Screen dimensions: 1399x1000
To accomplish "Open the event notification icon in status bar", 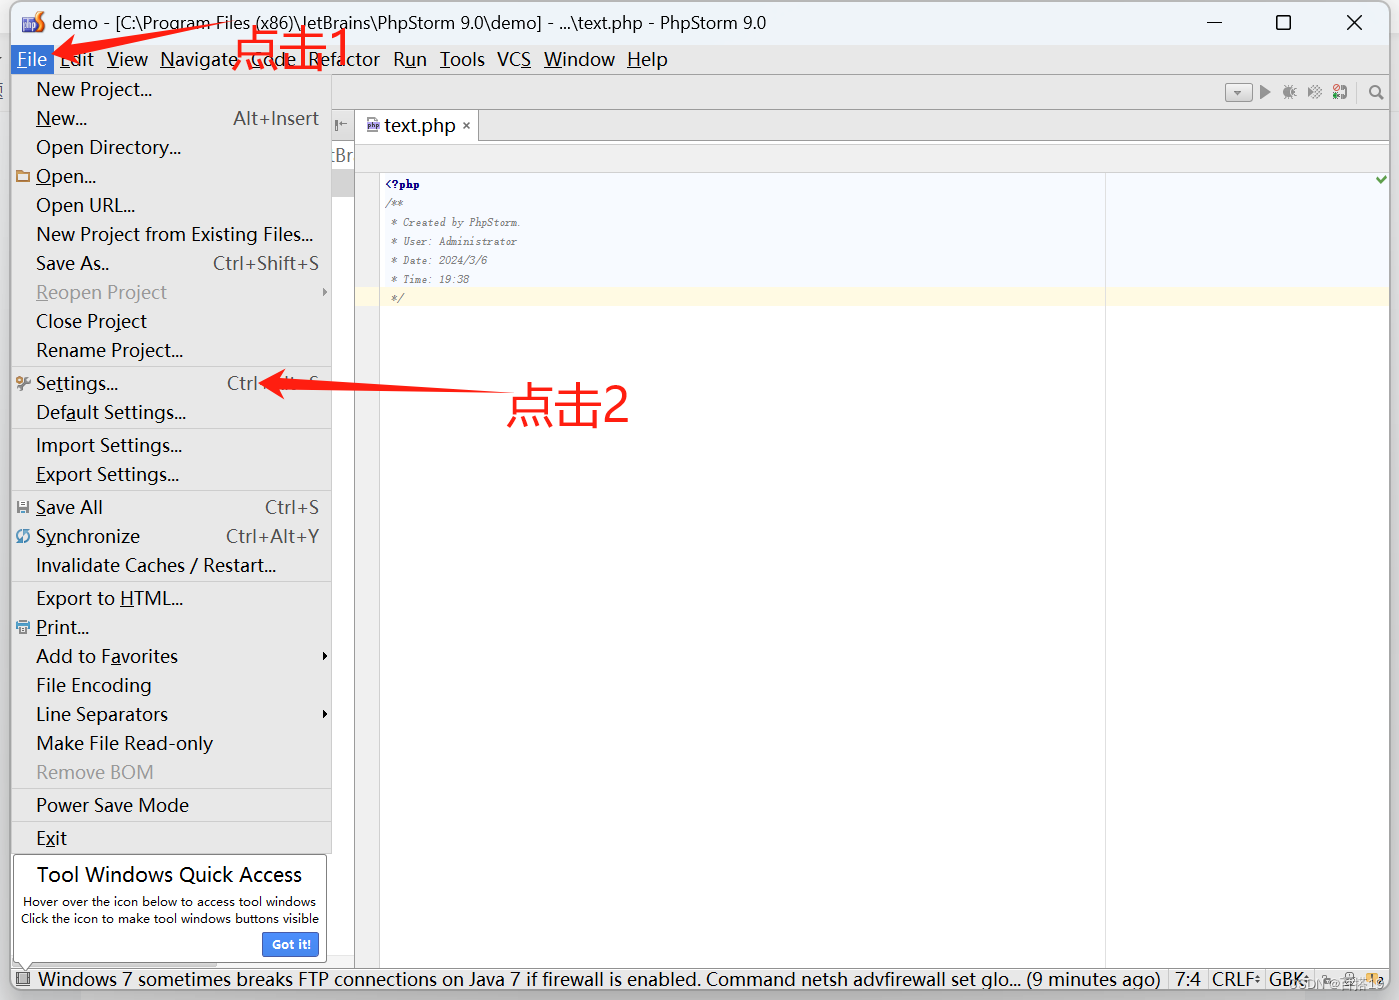I will click(1372, 979).
